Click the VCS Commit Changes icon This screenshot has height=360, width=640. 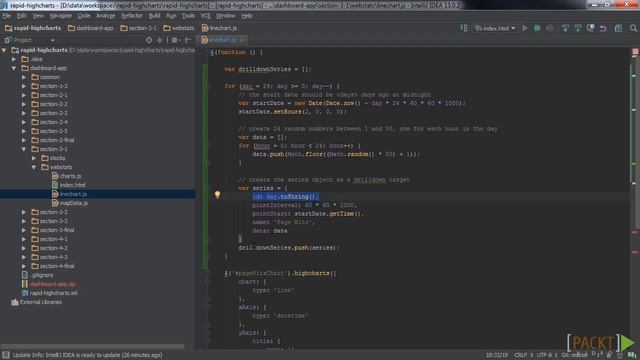pyautogui.click(x=578, y=28)
